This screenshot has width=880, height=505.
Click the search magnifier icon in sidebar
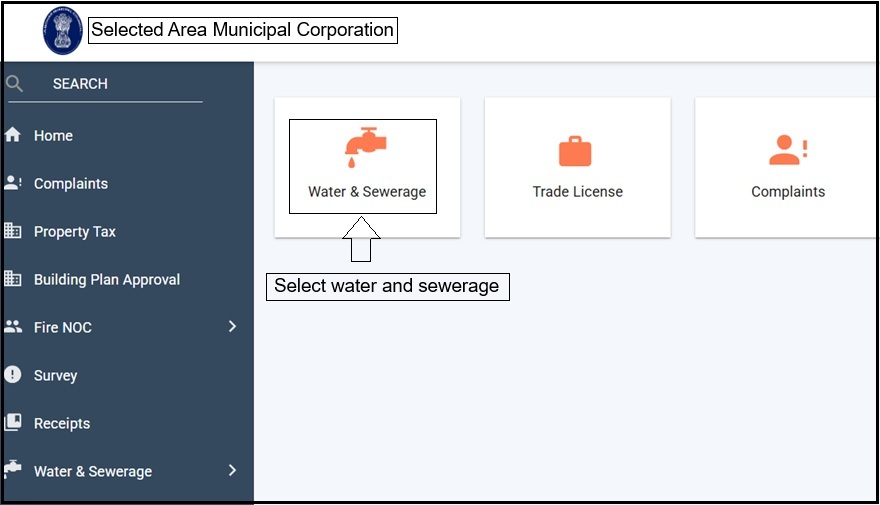tap(14, 84)
